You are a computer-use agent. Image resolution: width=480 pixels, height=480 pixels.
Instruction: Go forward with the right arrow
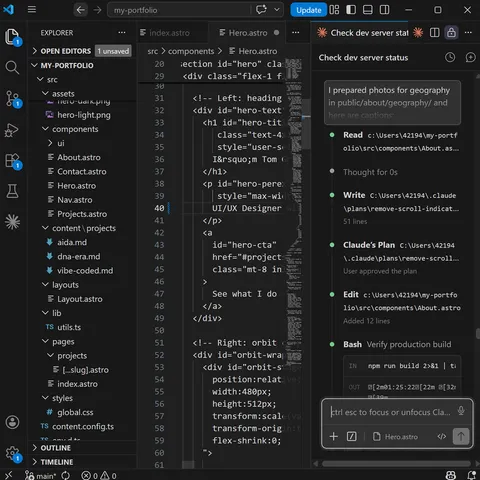[97, 10]
